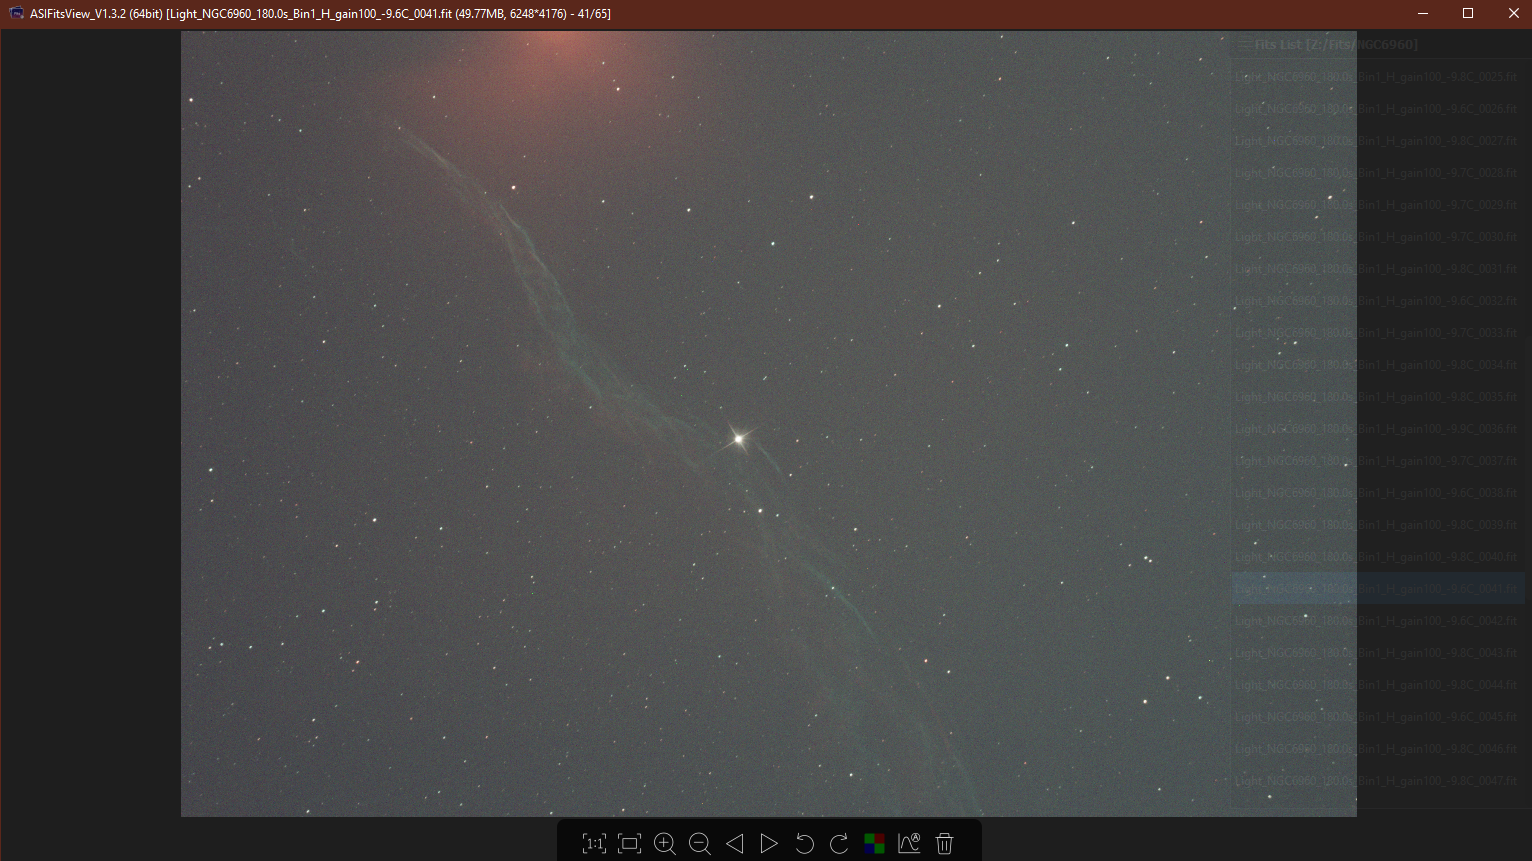The width and height of the screenshot is (1532, 861).
Task: Delete the current image with the trash icon
Action: (x=944, y=844)
